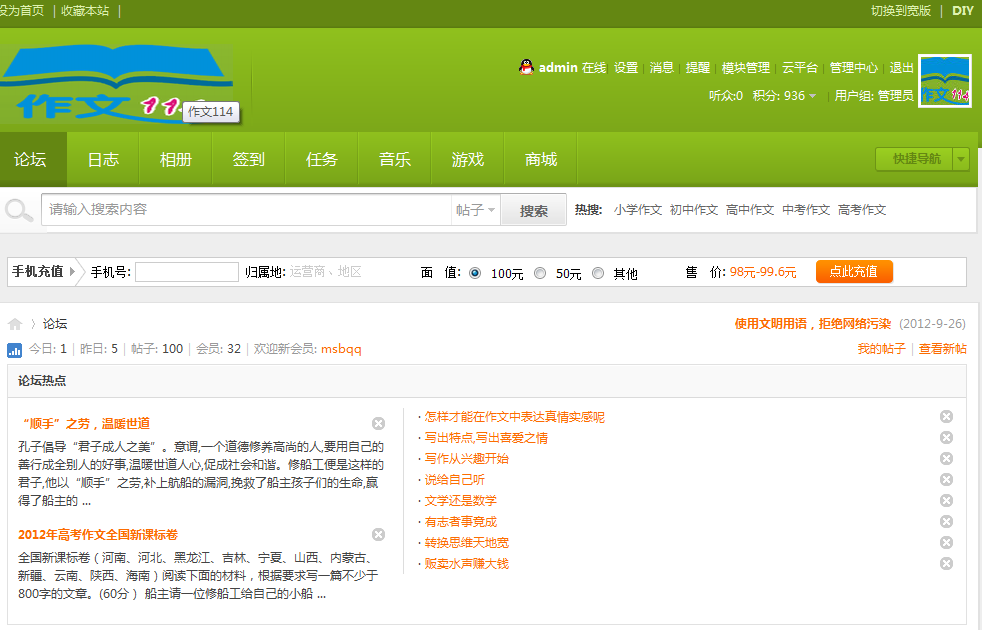Open the announcement 使用文明用语，拒绝网络污染
This screenshot has width=982, height=630.
[x=813, y=324]
